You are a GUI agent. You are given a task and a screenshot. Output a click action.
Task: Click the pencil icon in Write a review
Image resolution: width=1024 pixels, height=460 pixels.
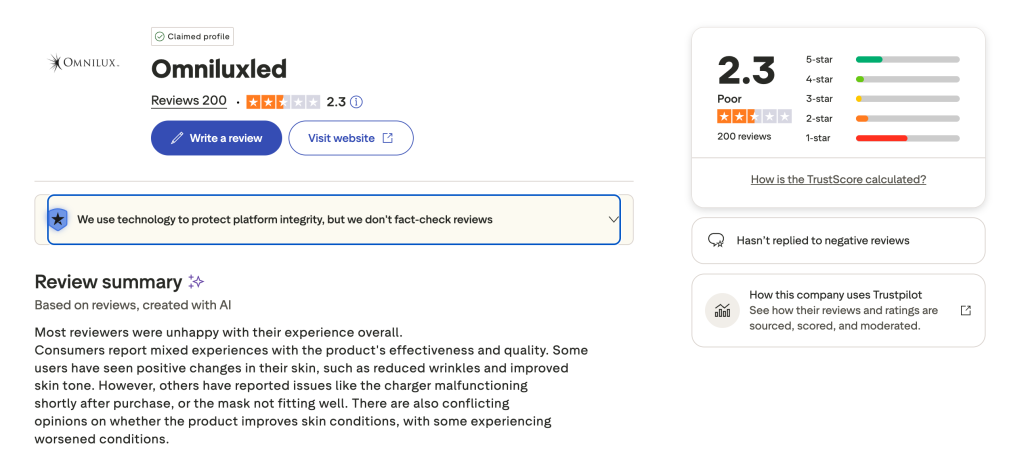177,138
